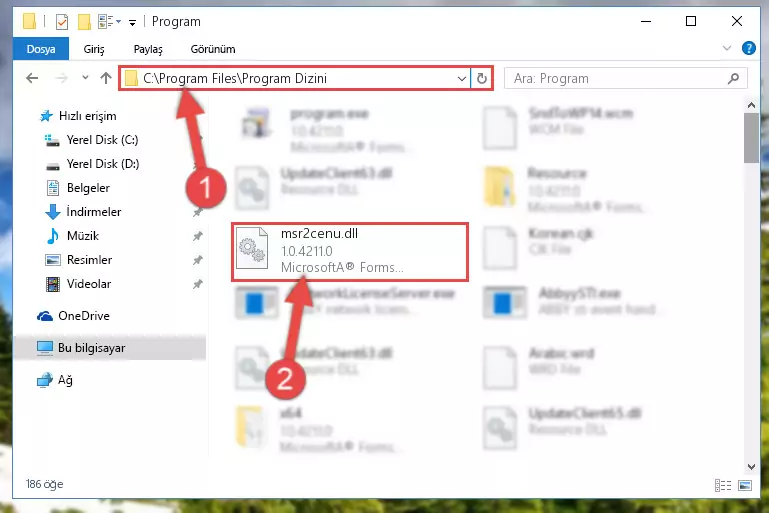Click the back navigation arrow
769x513 pixels.
[x=32, y=78]
